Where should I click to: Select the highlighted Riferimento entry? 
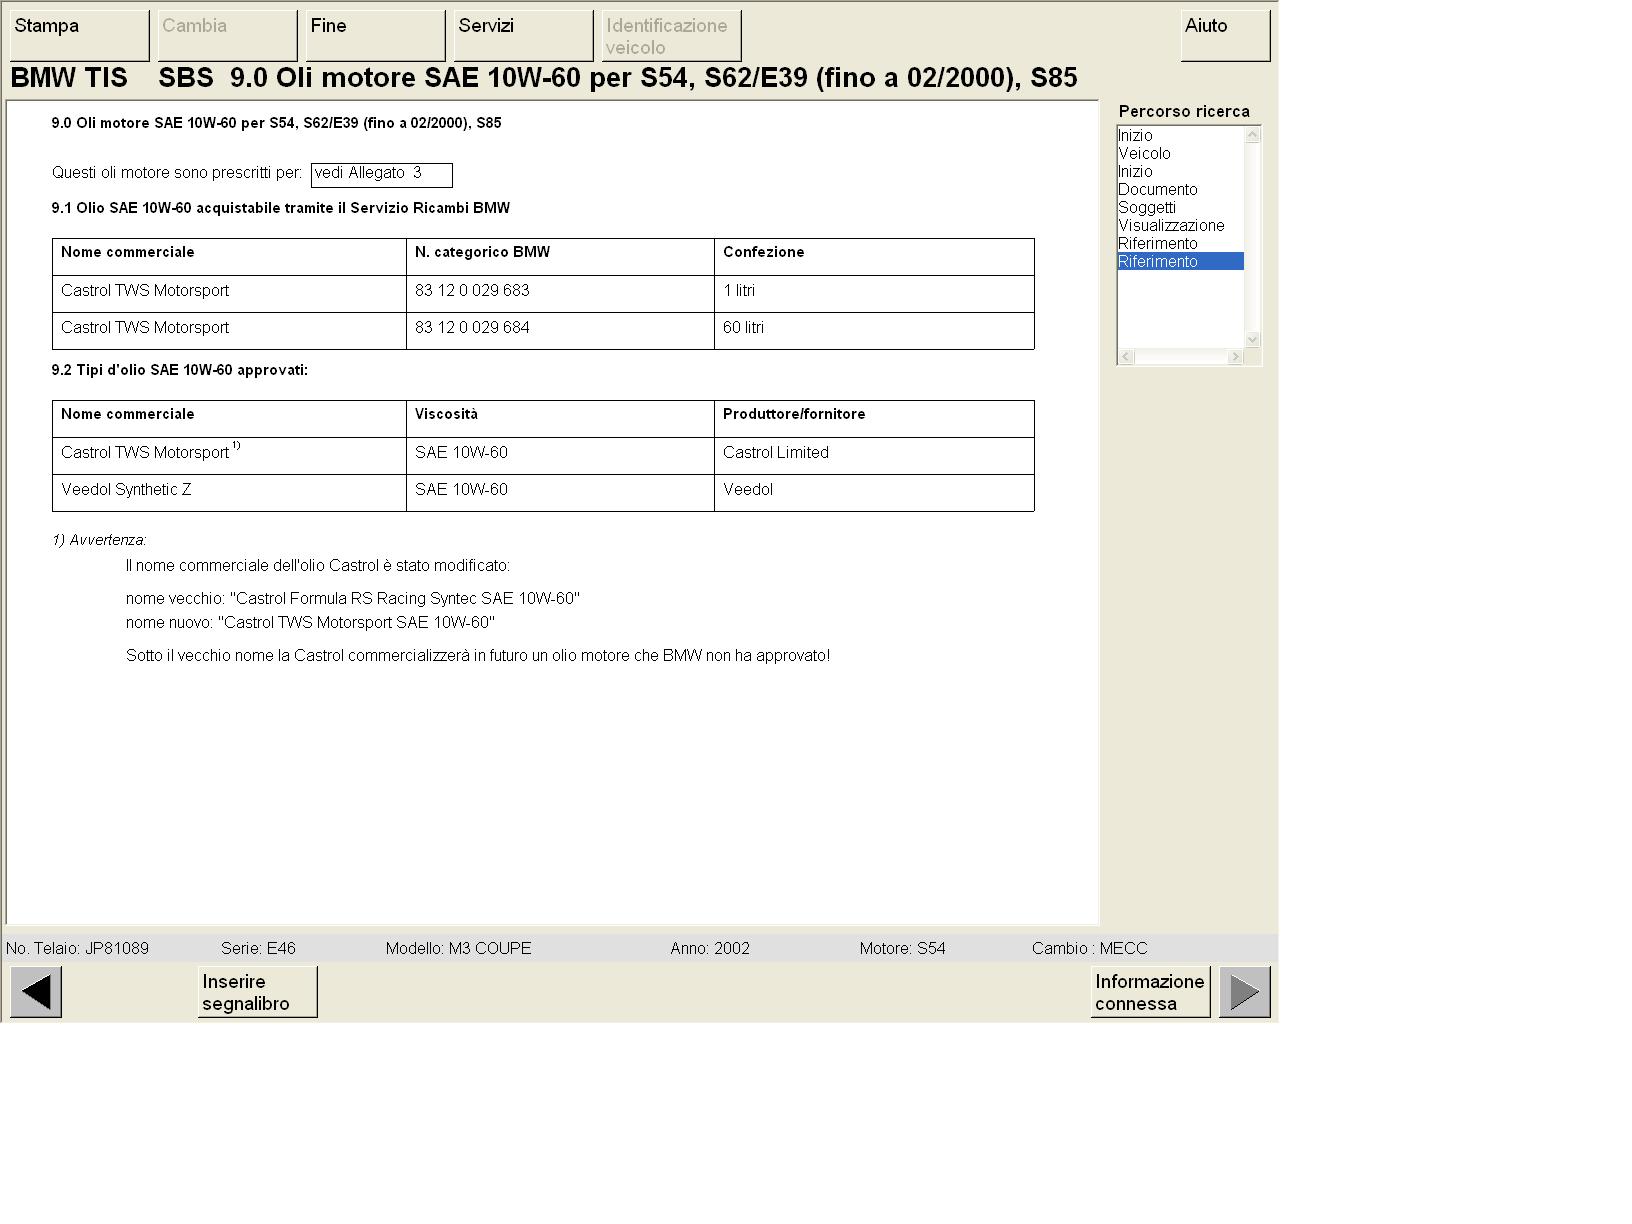[x=1180, y=262]
